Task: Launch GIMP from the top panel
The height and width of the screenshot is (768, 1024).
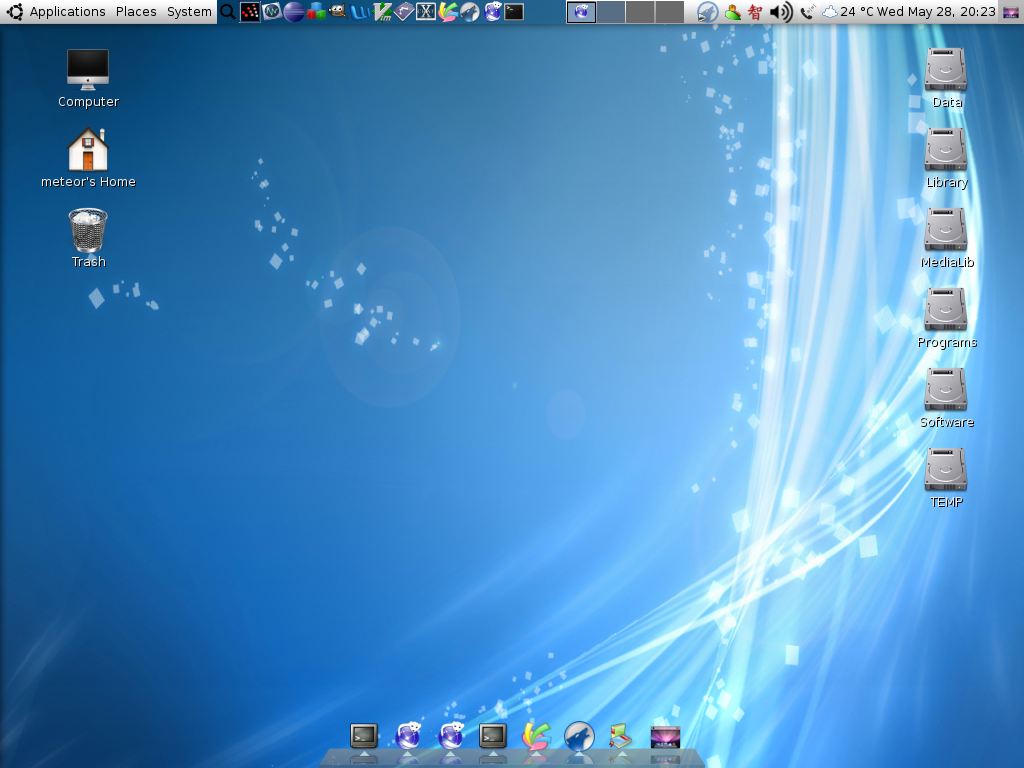Action: [x=338, y=12]
